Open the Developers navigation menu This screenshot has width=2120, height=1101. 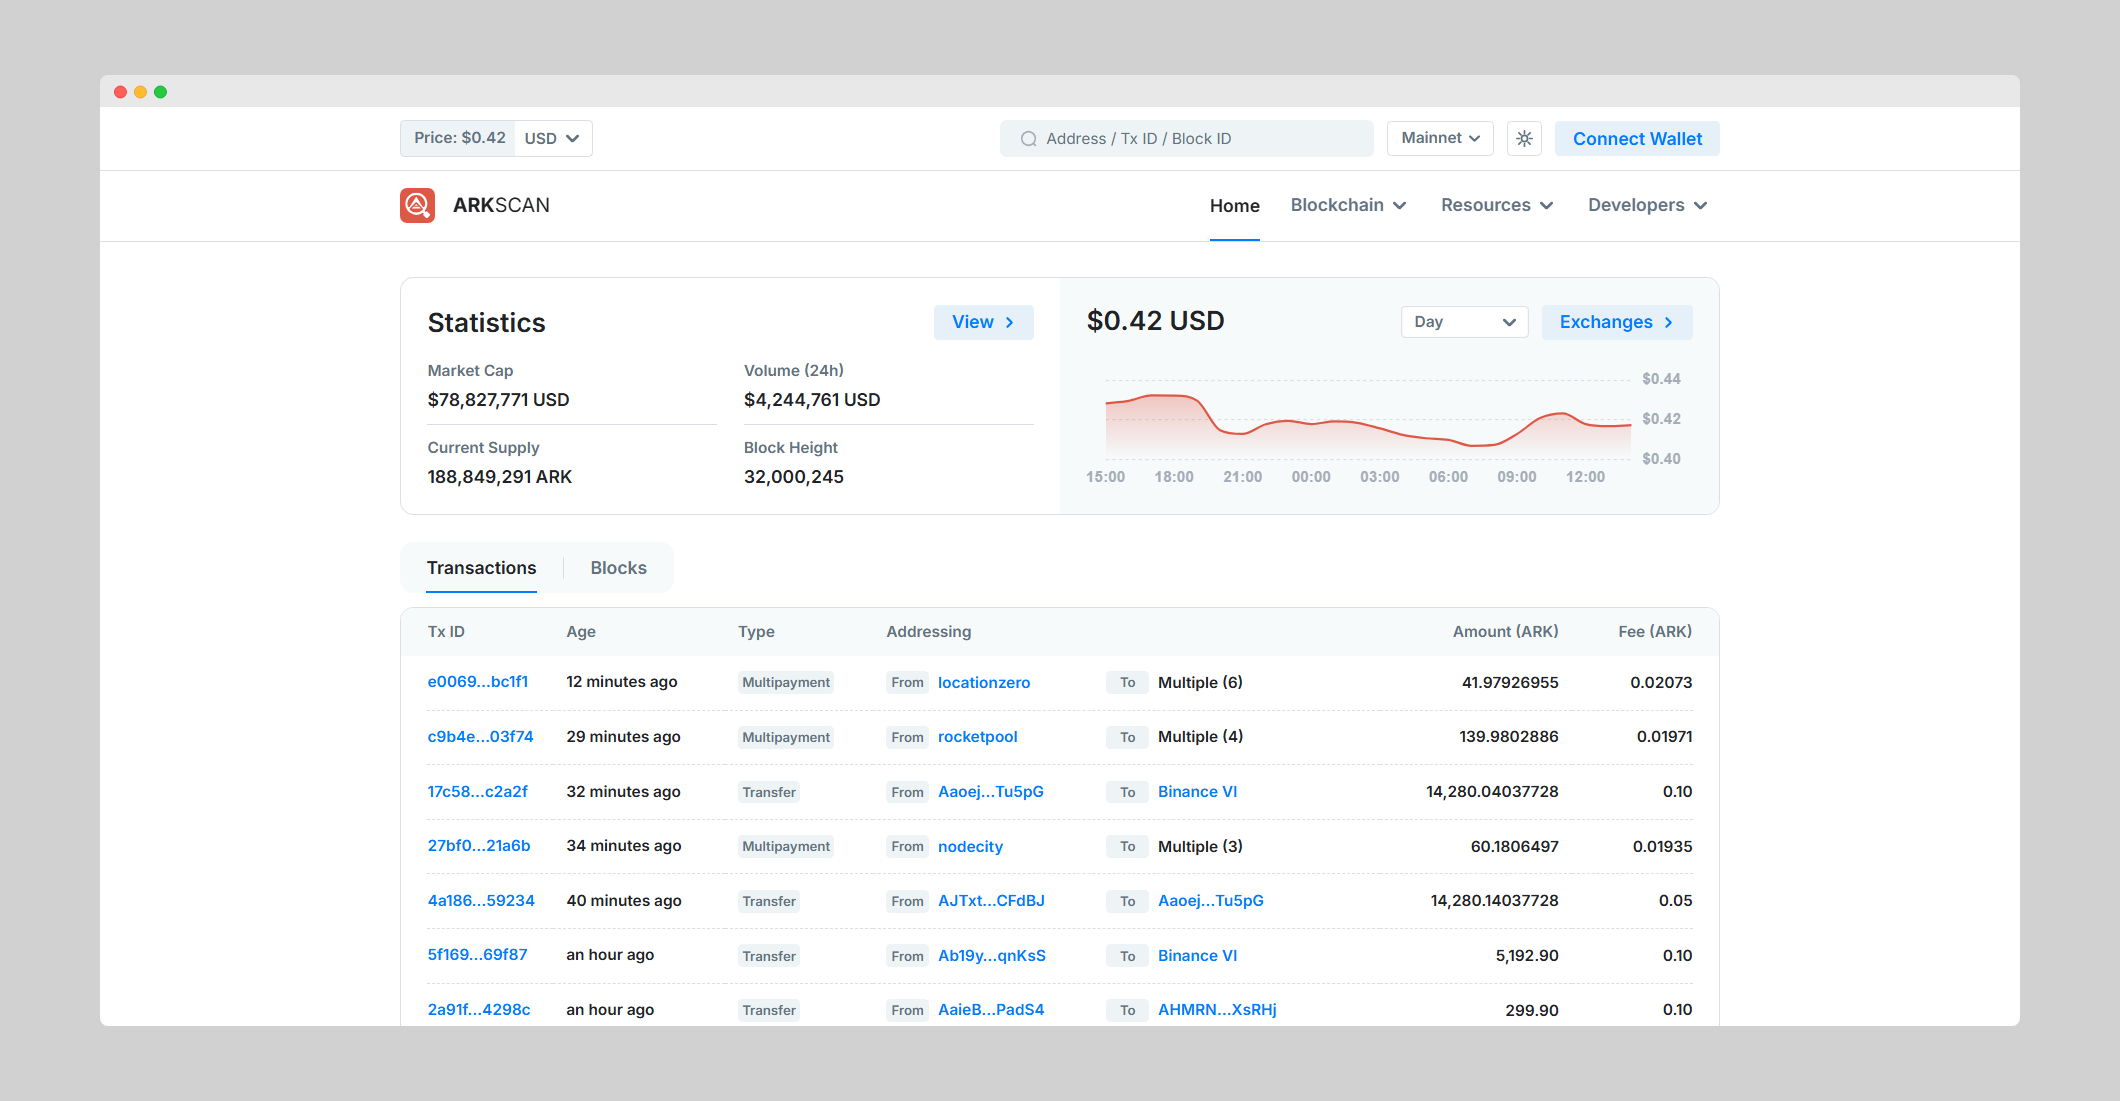click(1647, 205)
